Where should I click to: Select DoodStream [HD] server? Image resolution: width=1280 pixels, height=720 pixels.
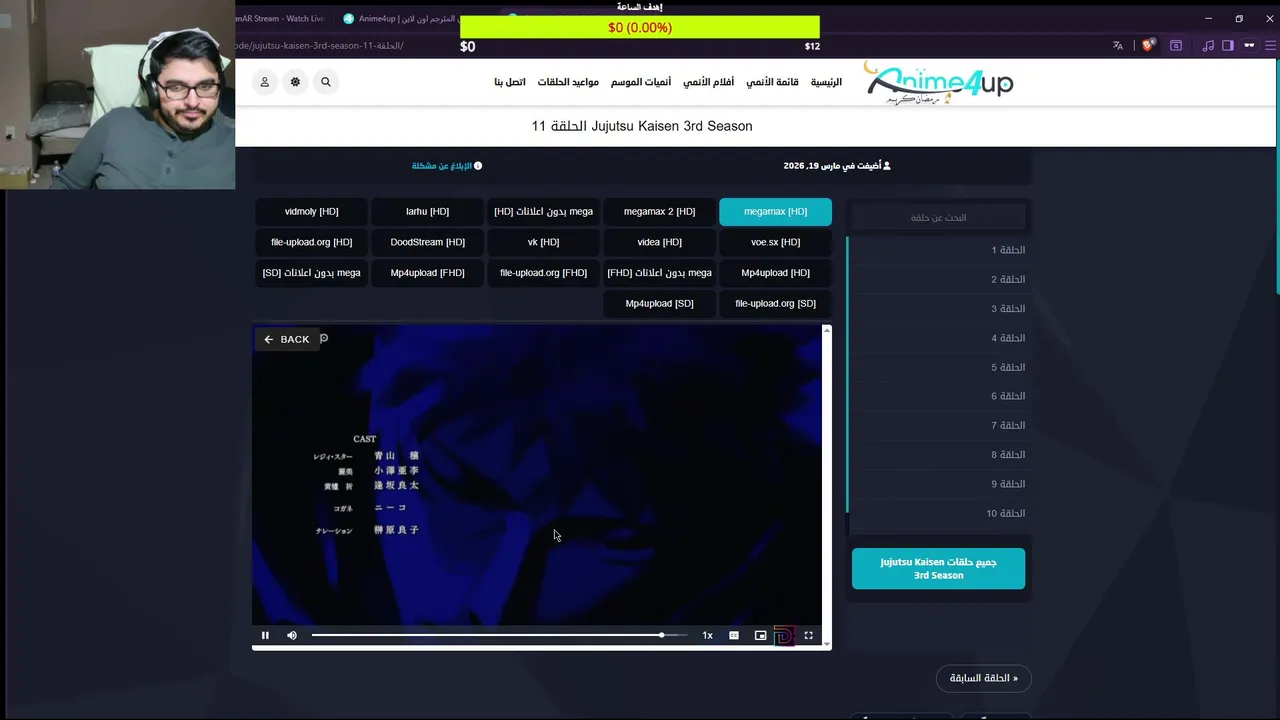[x=427, y=242]
